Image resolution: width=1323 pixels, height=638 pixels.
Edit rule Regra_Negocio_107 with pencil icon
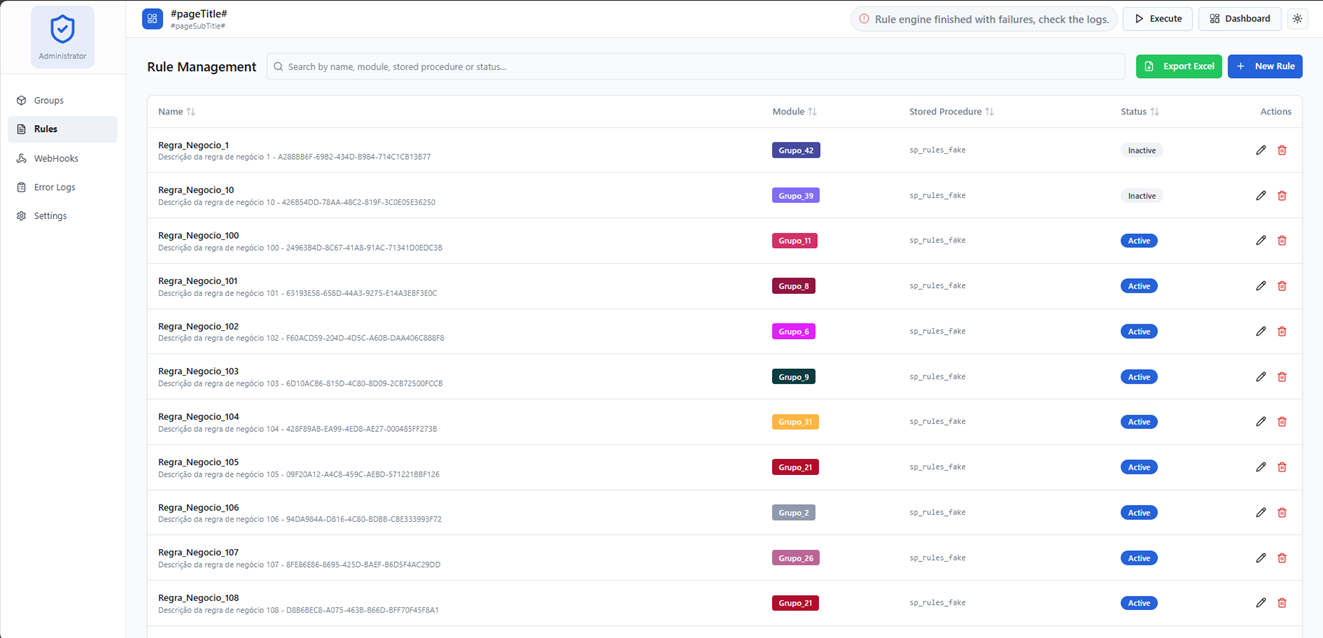pyautogui.click(x=1261, y=558)
